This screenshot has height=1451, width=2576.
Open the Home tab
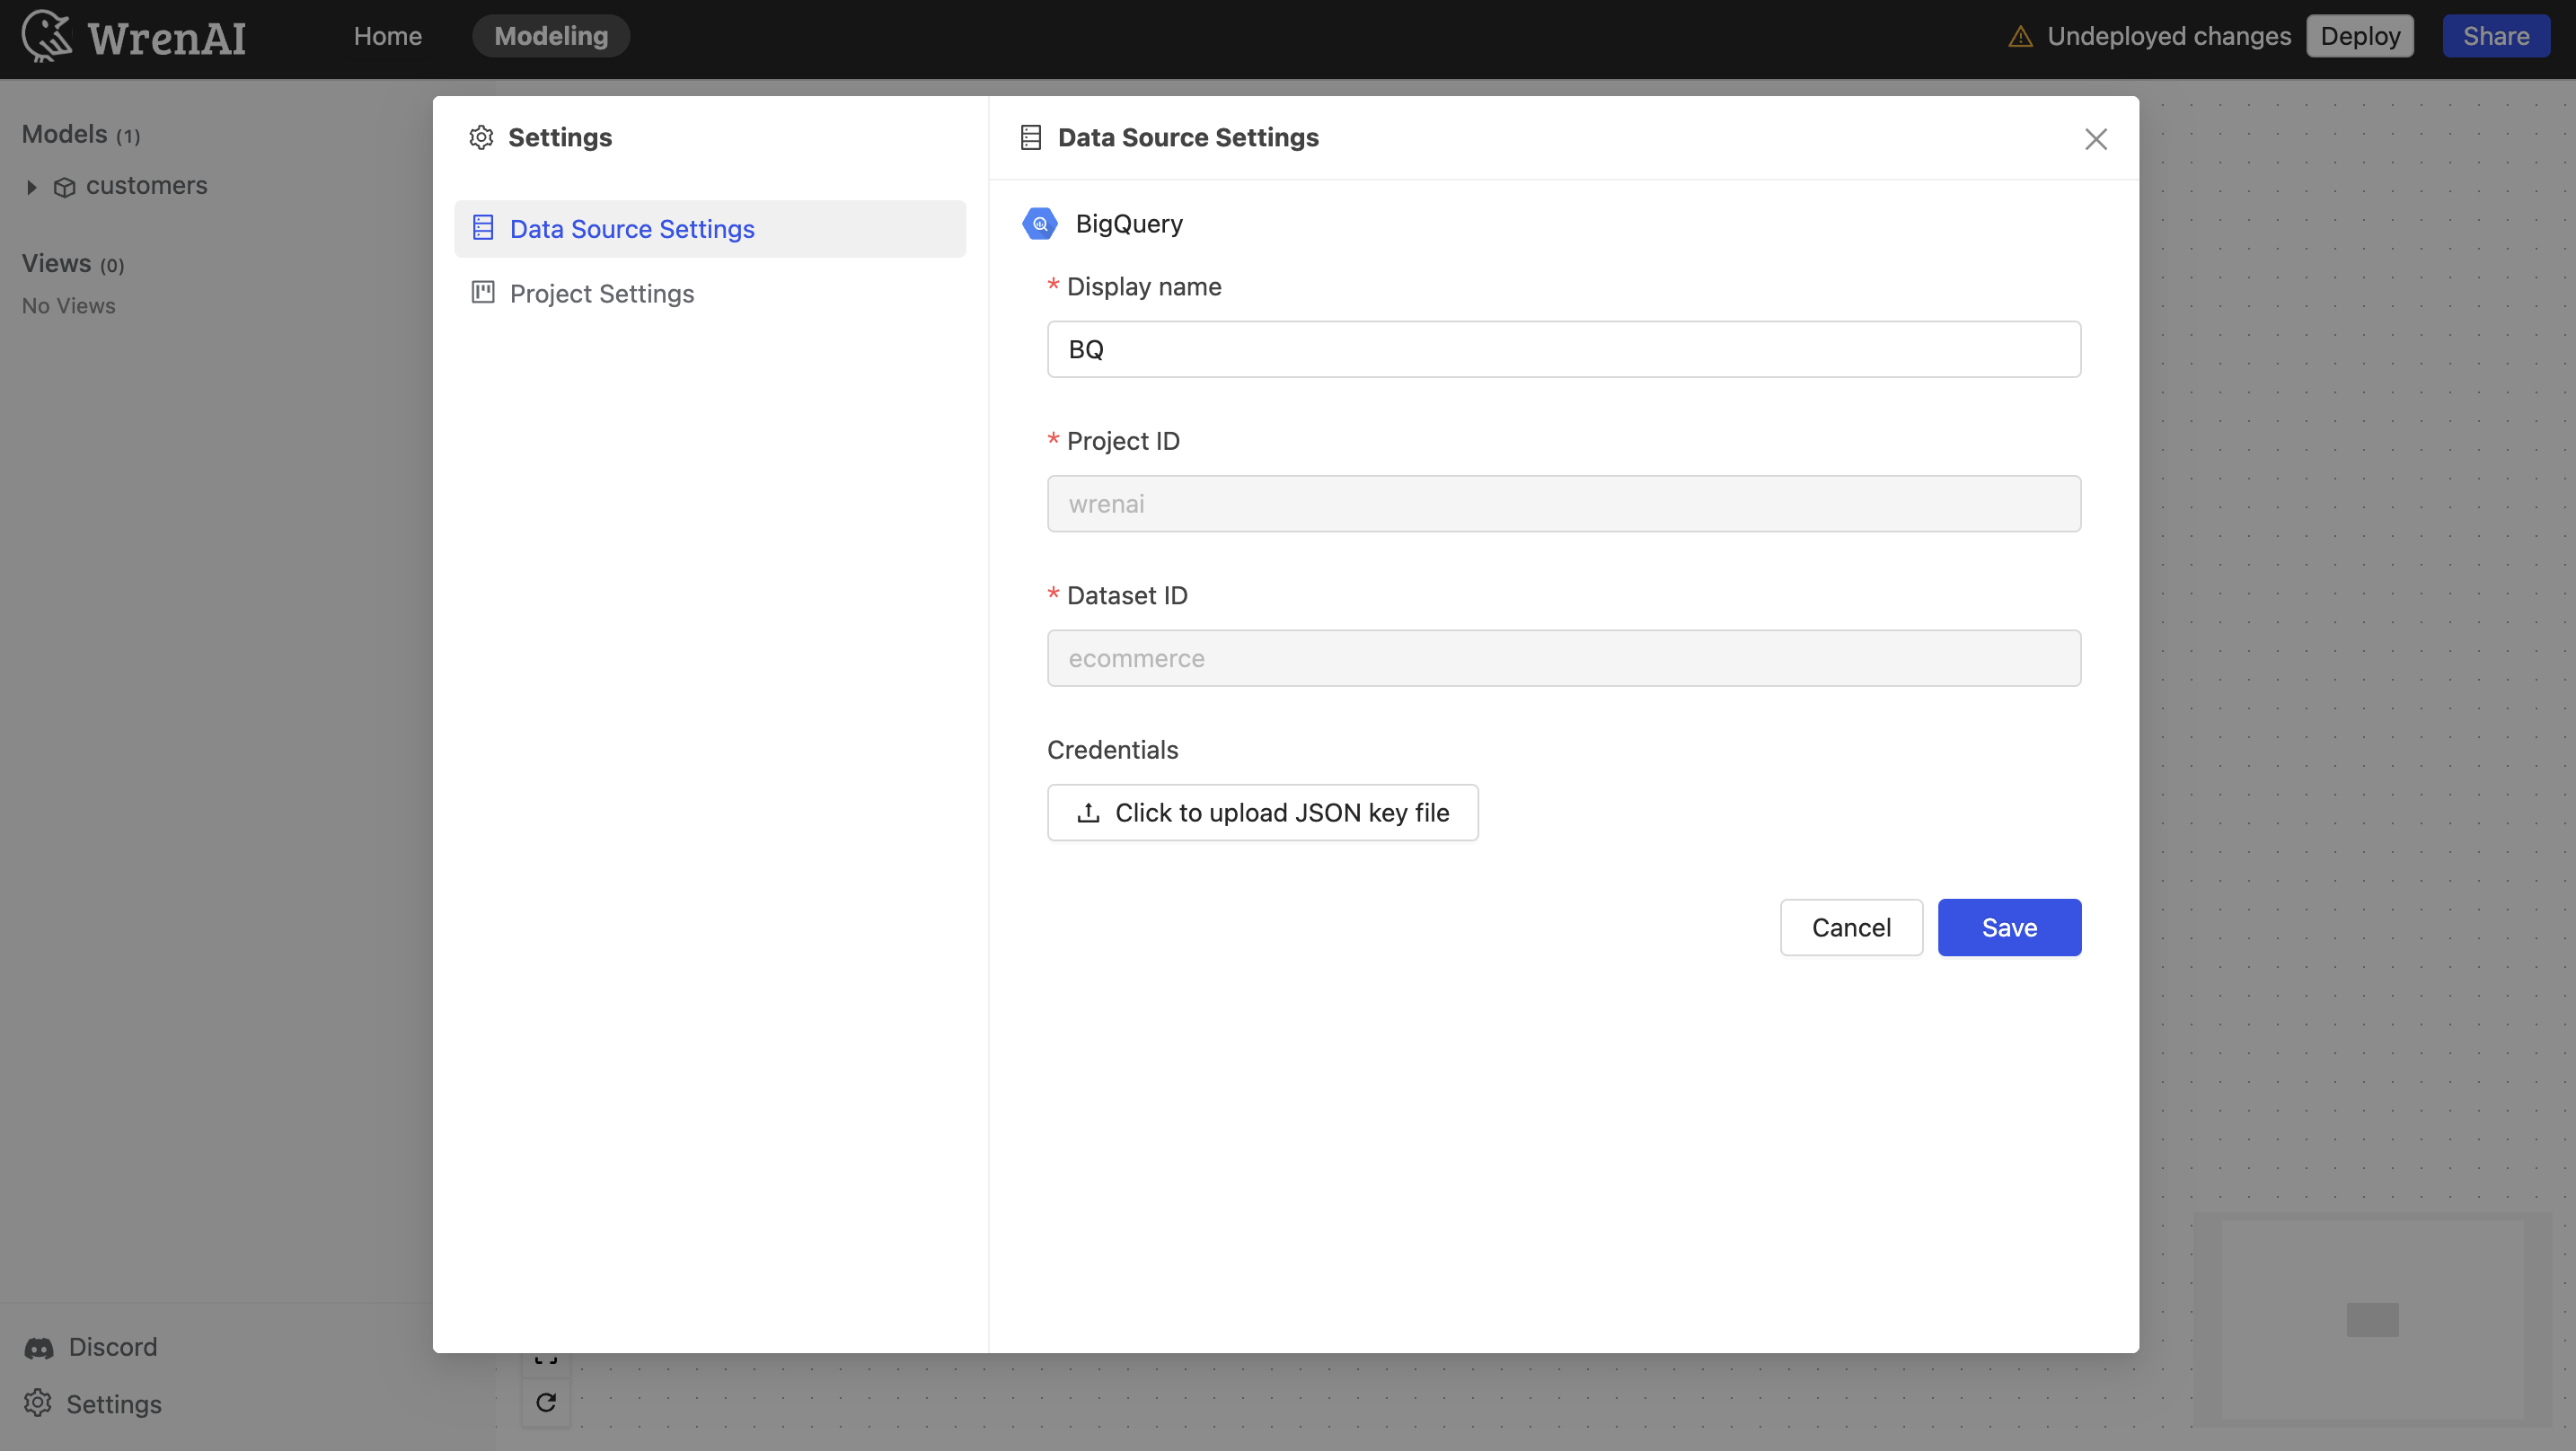pyautogui.click(x=388, y=36)
